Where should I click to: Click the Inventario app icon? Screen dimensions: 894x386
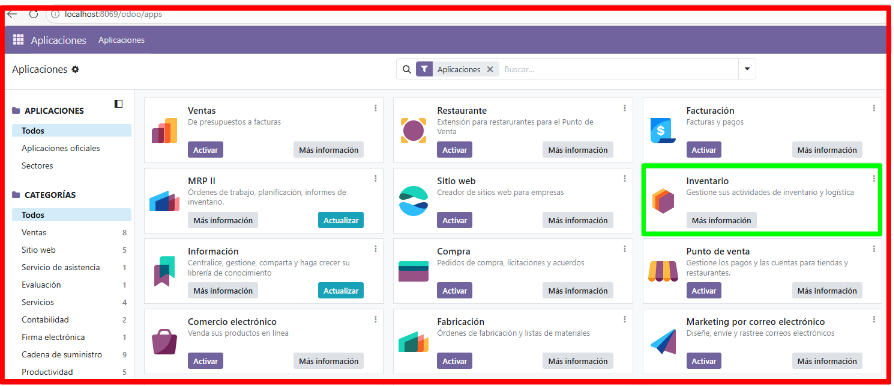point(663,201)
